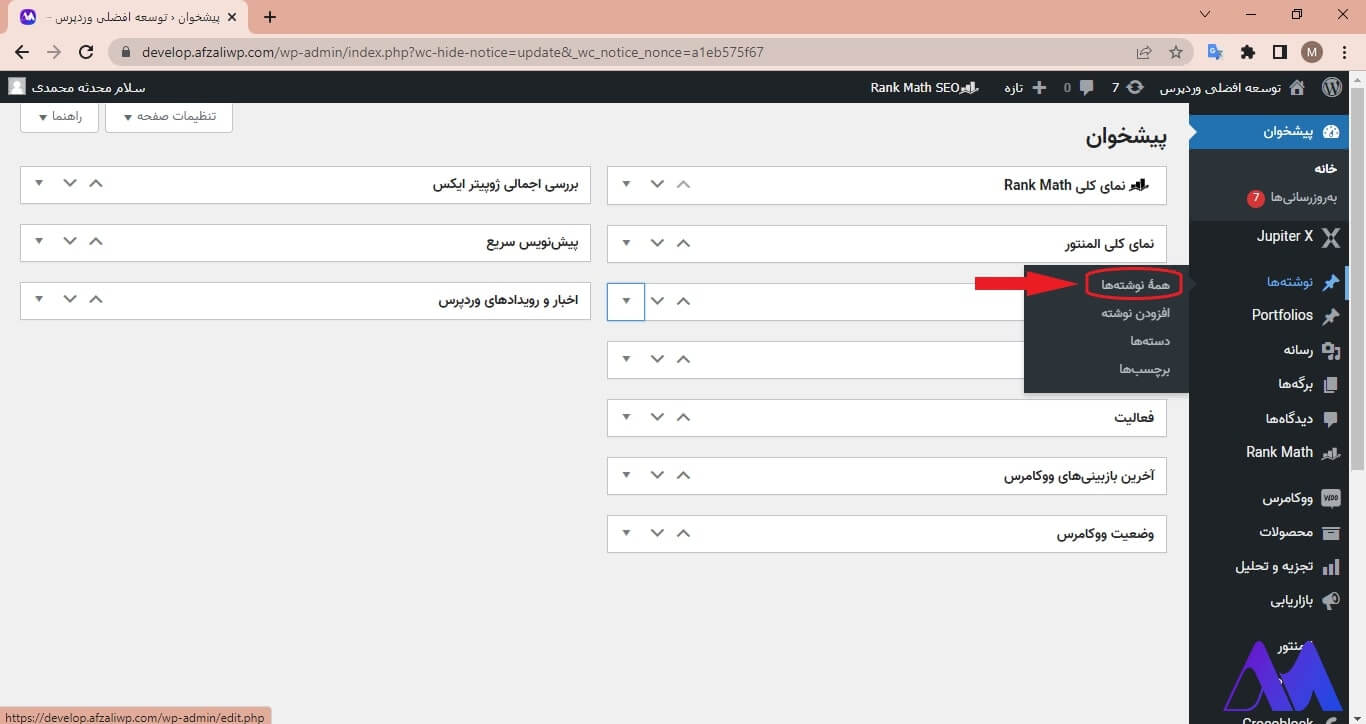Open the Google Translate extension icon
Image resolution: width=1366 pixels, height=724 pixels.
point(1216,52)
